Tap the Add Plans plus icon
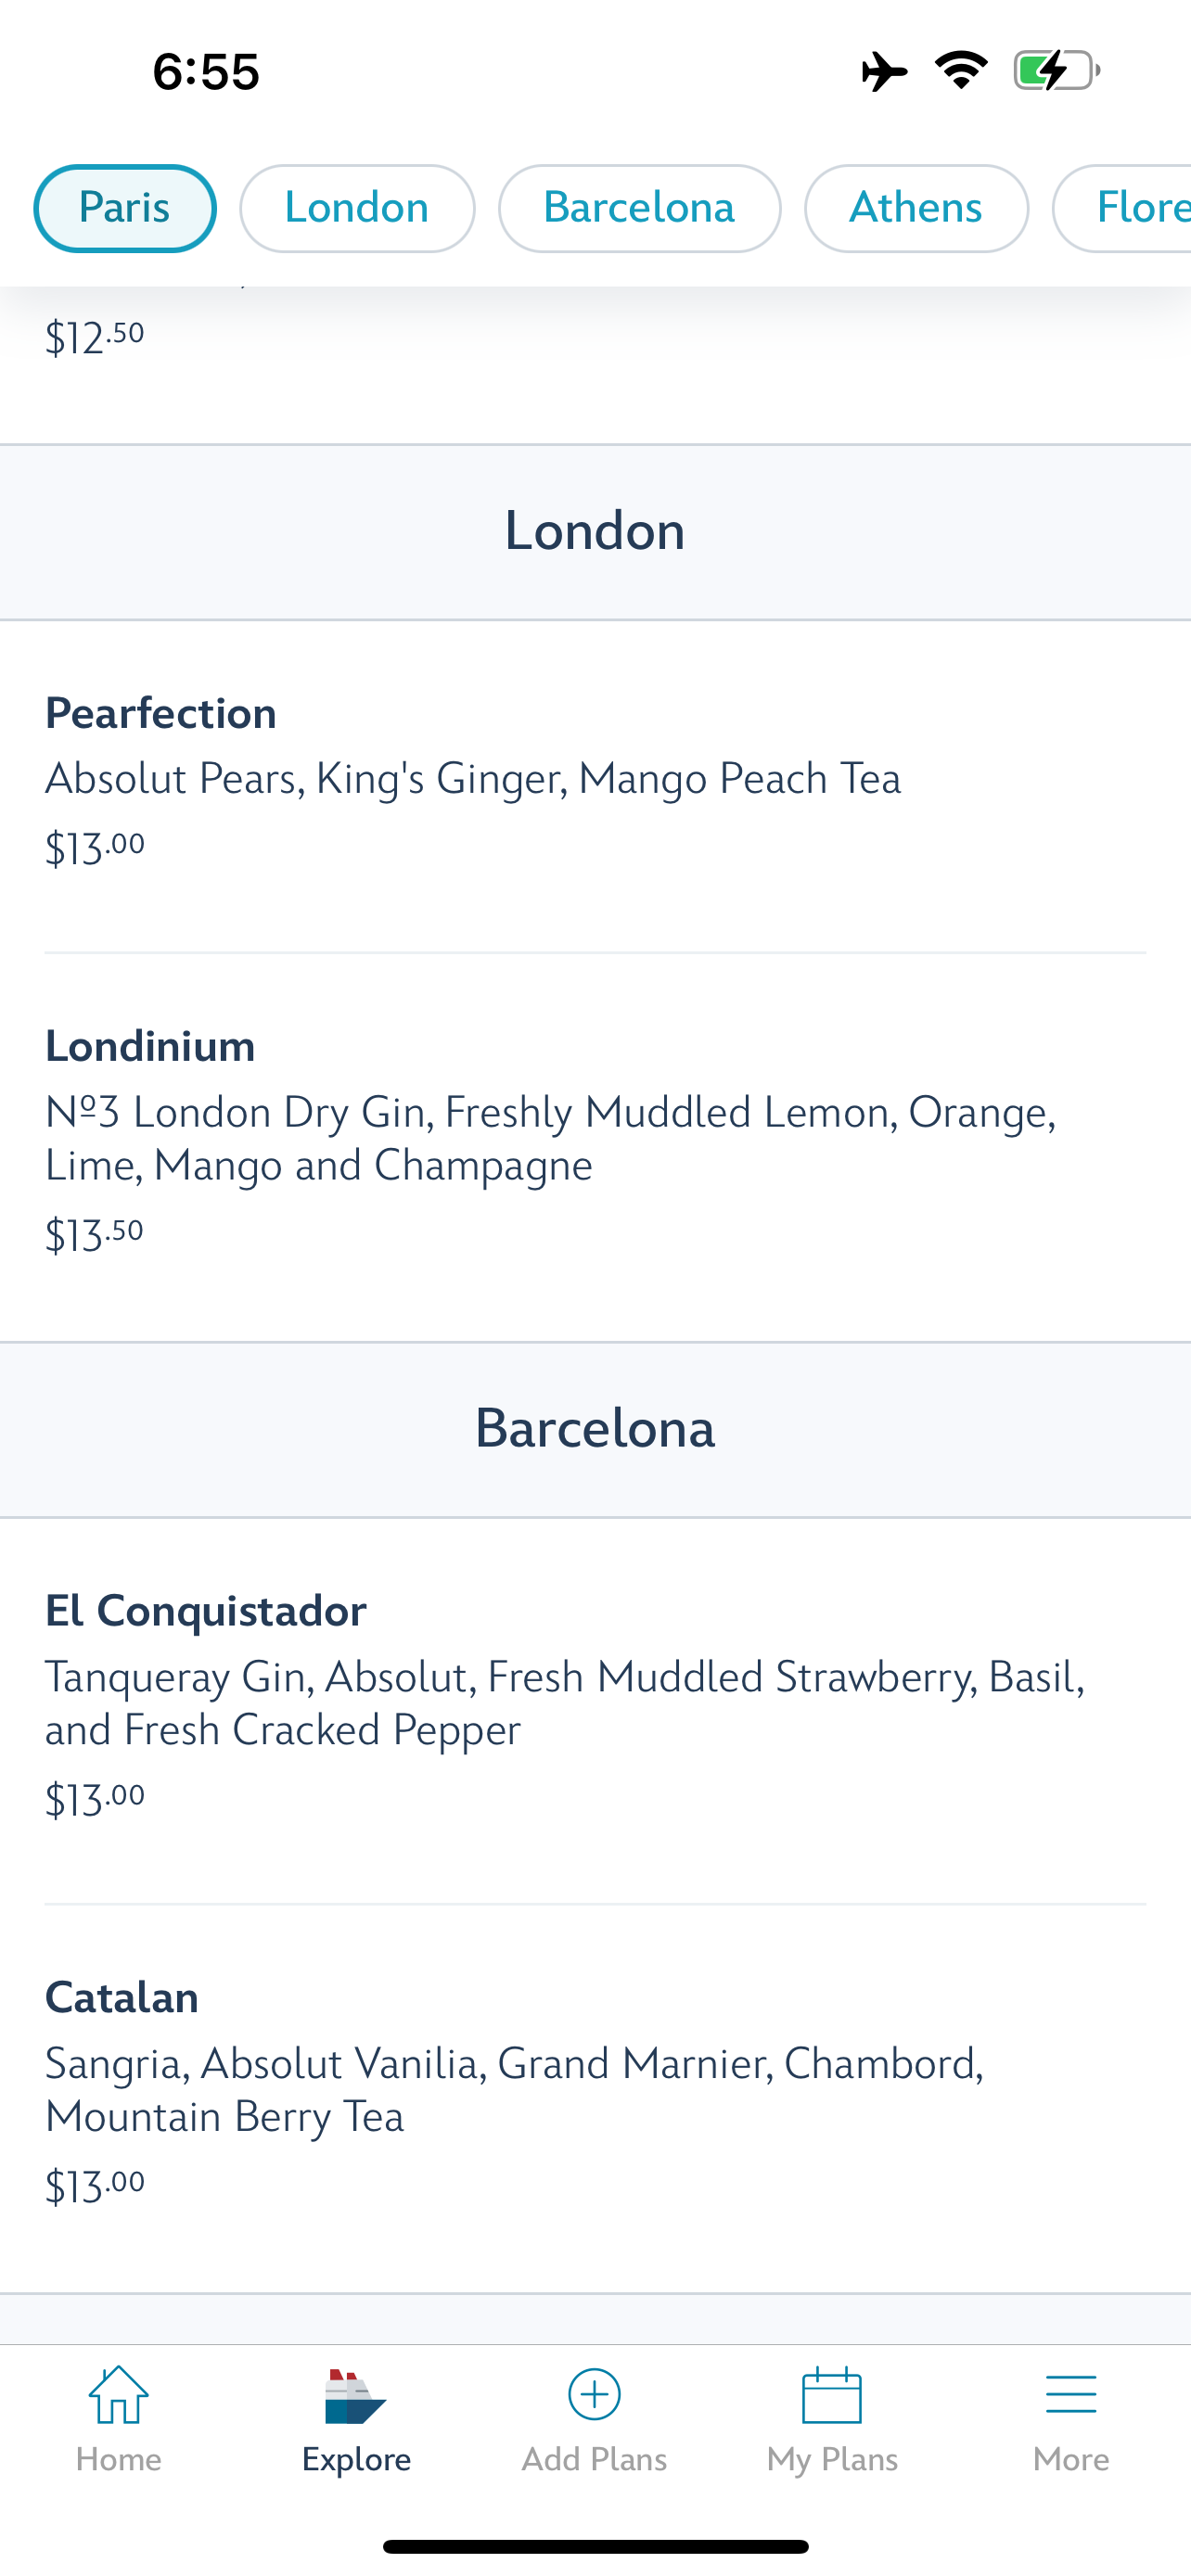This screenshot has height=2576, width=1191. click(594, 2395)
